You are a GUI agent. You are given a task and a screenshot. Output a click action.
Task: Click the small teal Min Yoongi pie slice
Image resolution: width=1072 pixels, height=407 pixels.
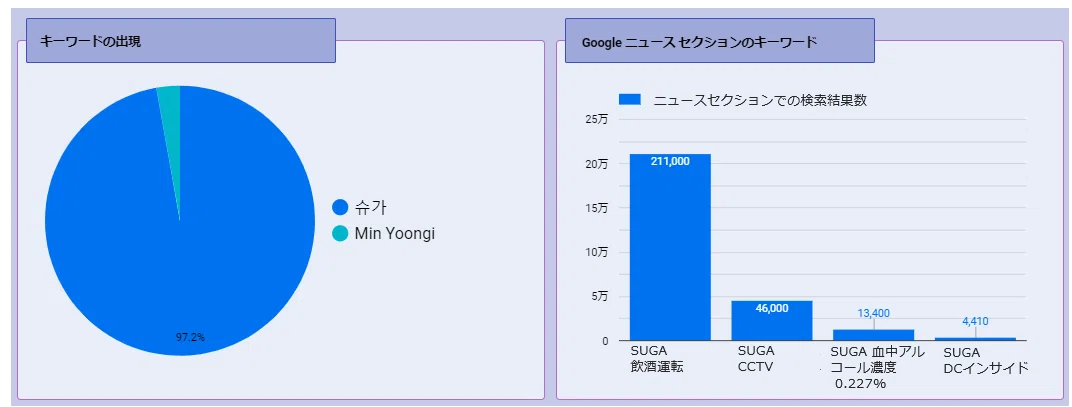point(172,116)
